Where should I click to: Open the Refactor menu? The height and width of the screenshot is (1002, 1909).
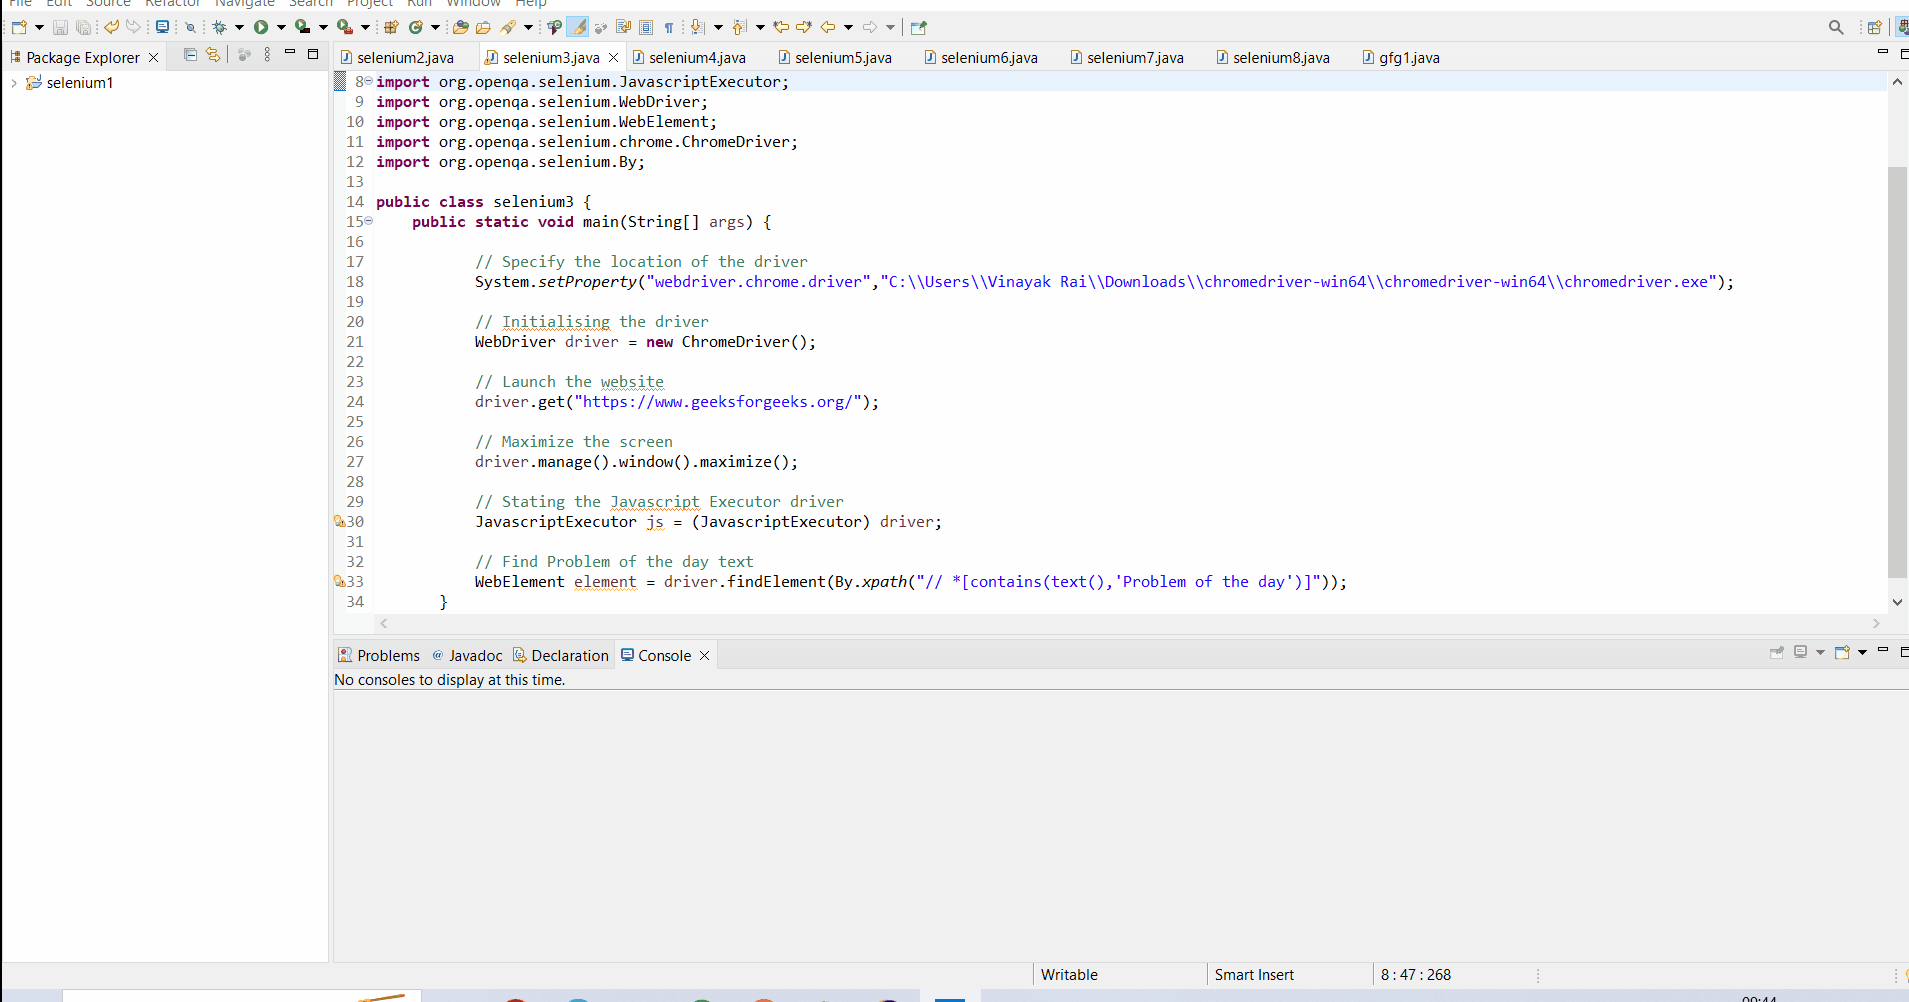point(172,4)
